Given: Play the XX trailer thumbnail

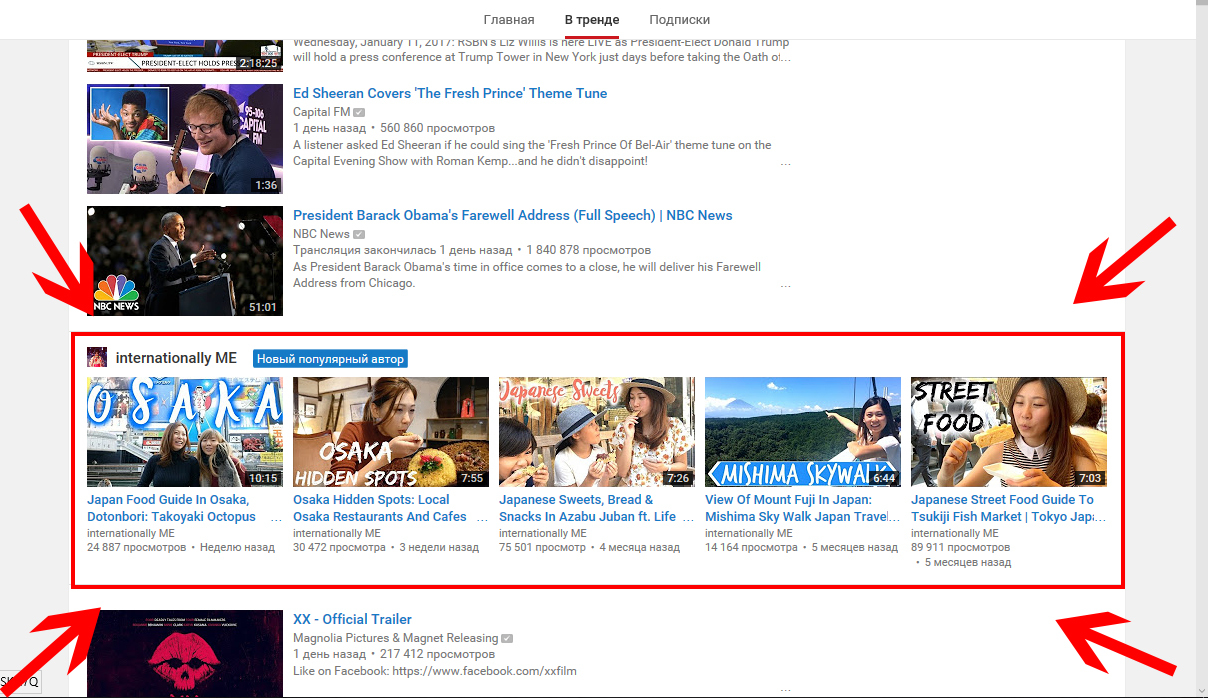Looking at the screenshot, I should 185,653.
